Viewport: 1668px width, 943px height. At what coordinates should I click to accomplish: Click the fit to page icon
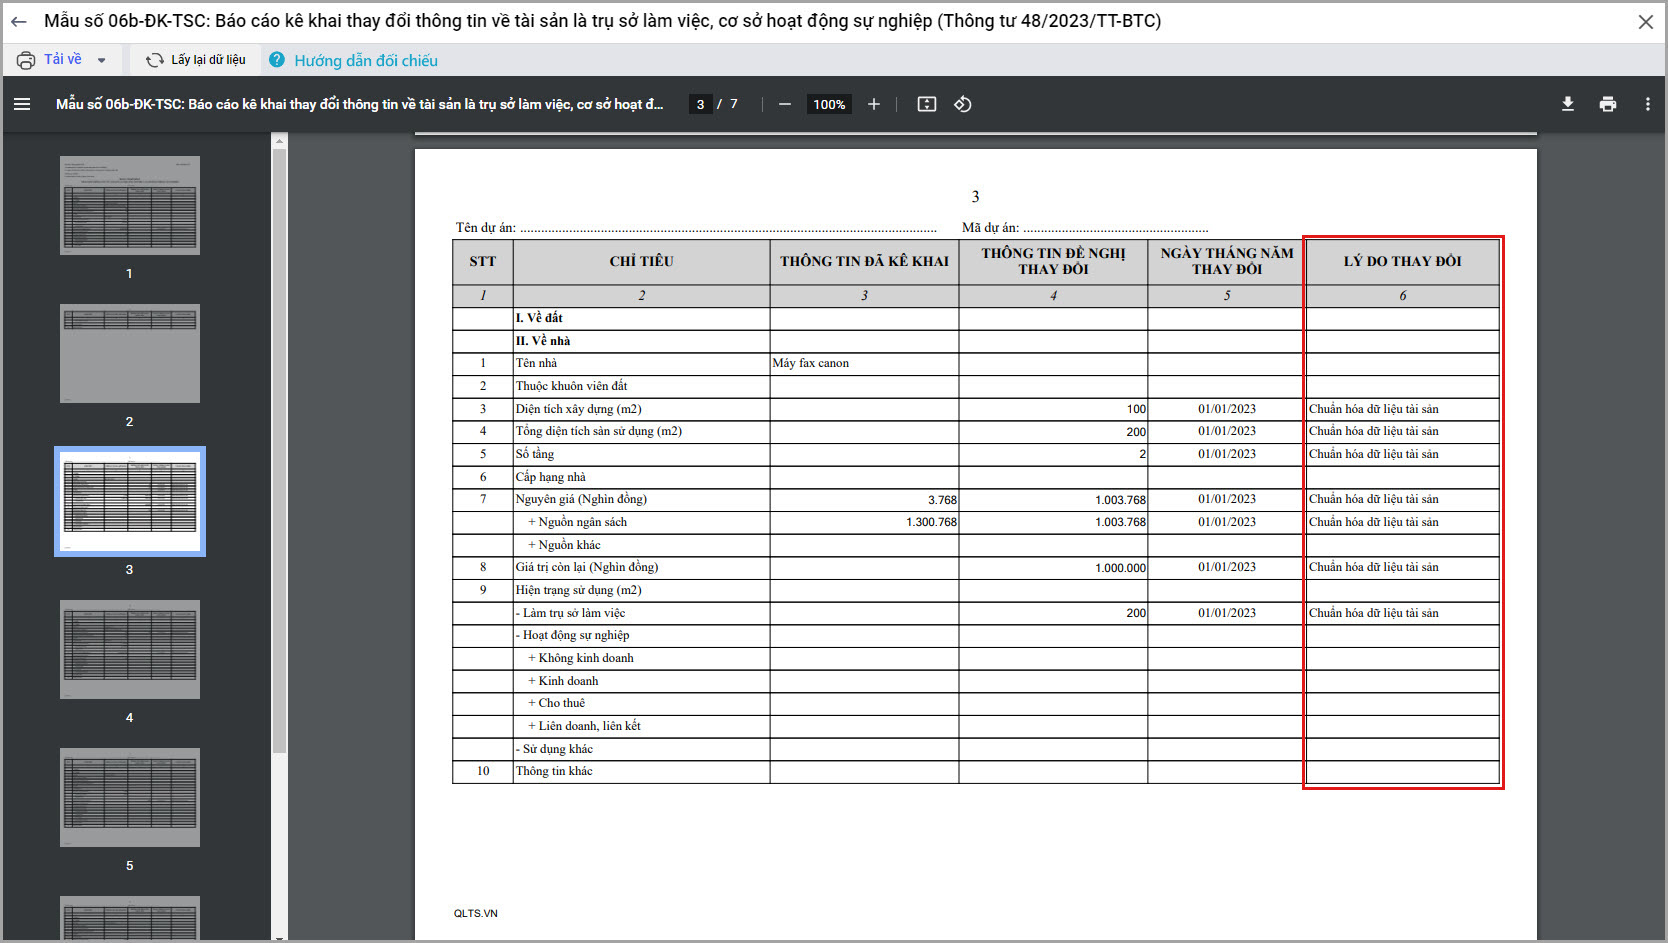point(927,104)
